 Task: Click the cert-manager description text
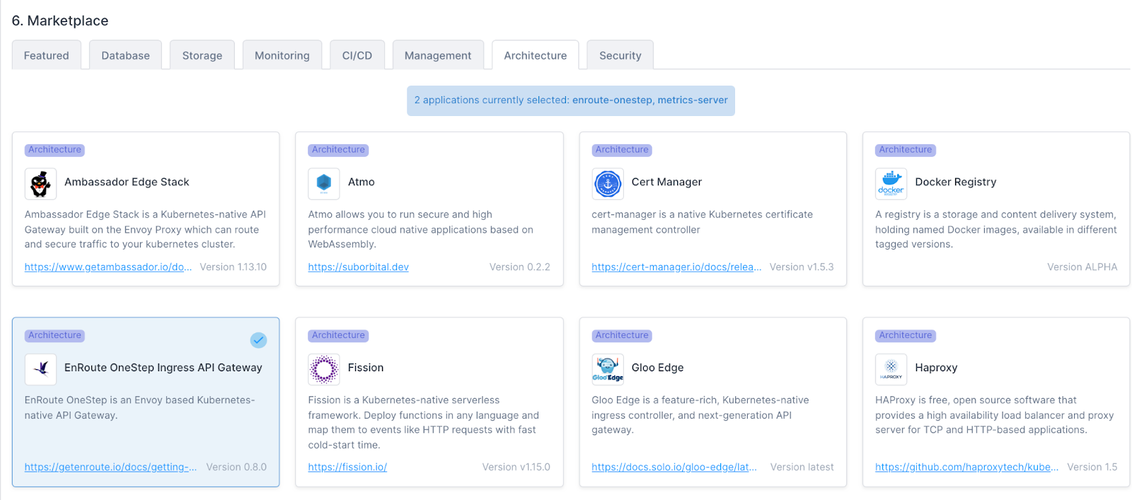[x=702, y=222]
